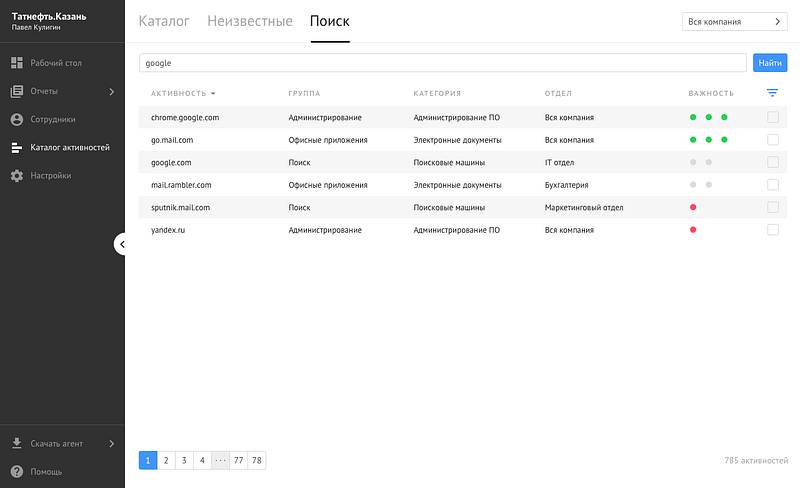Image resolution: width=800 pixels, height=488 pixels.
Task: Click the Отдел column header
Action: (558, 93)
